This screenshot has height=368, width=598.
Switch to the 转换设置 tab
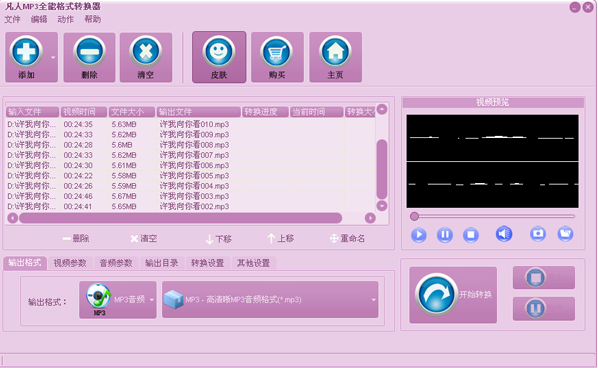(x=207, y=263)
